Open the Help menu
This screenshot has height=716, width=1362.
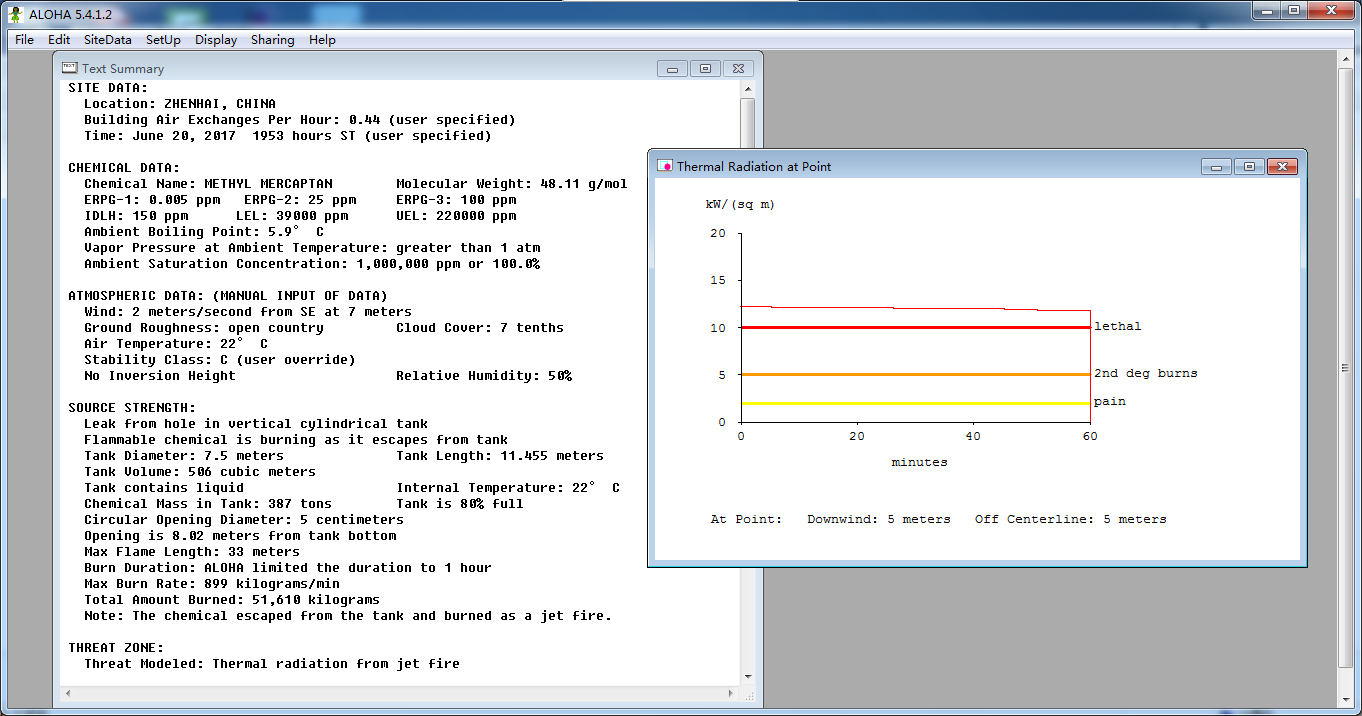pos(322,40)
